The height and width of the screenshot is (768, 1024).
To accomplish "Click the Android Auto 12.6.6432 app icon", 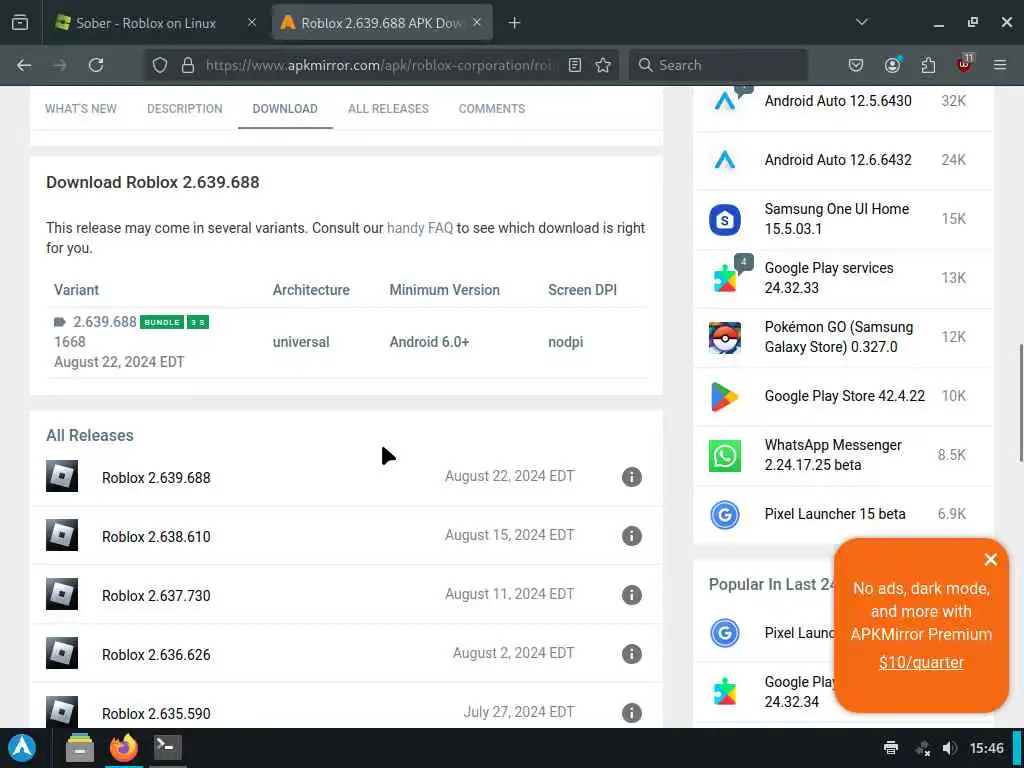I will tap(725, 160).
